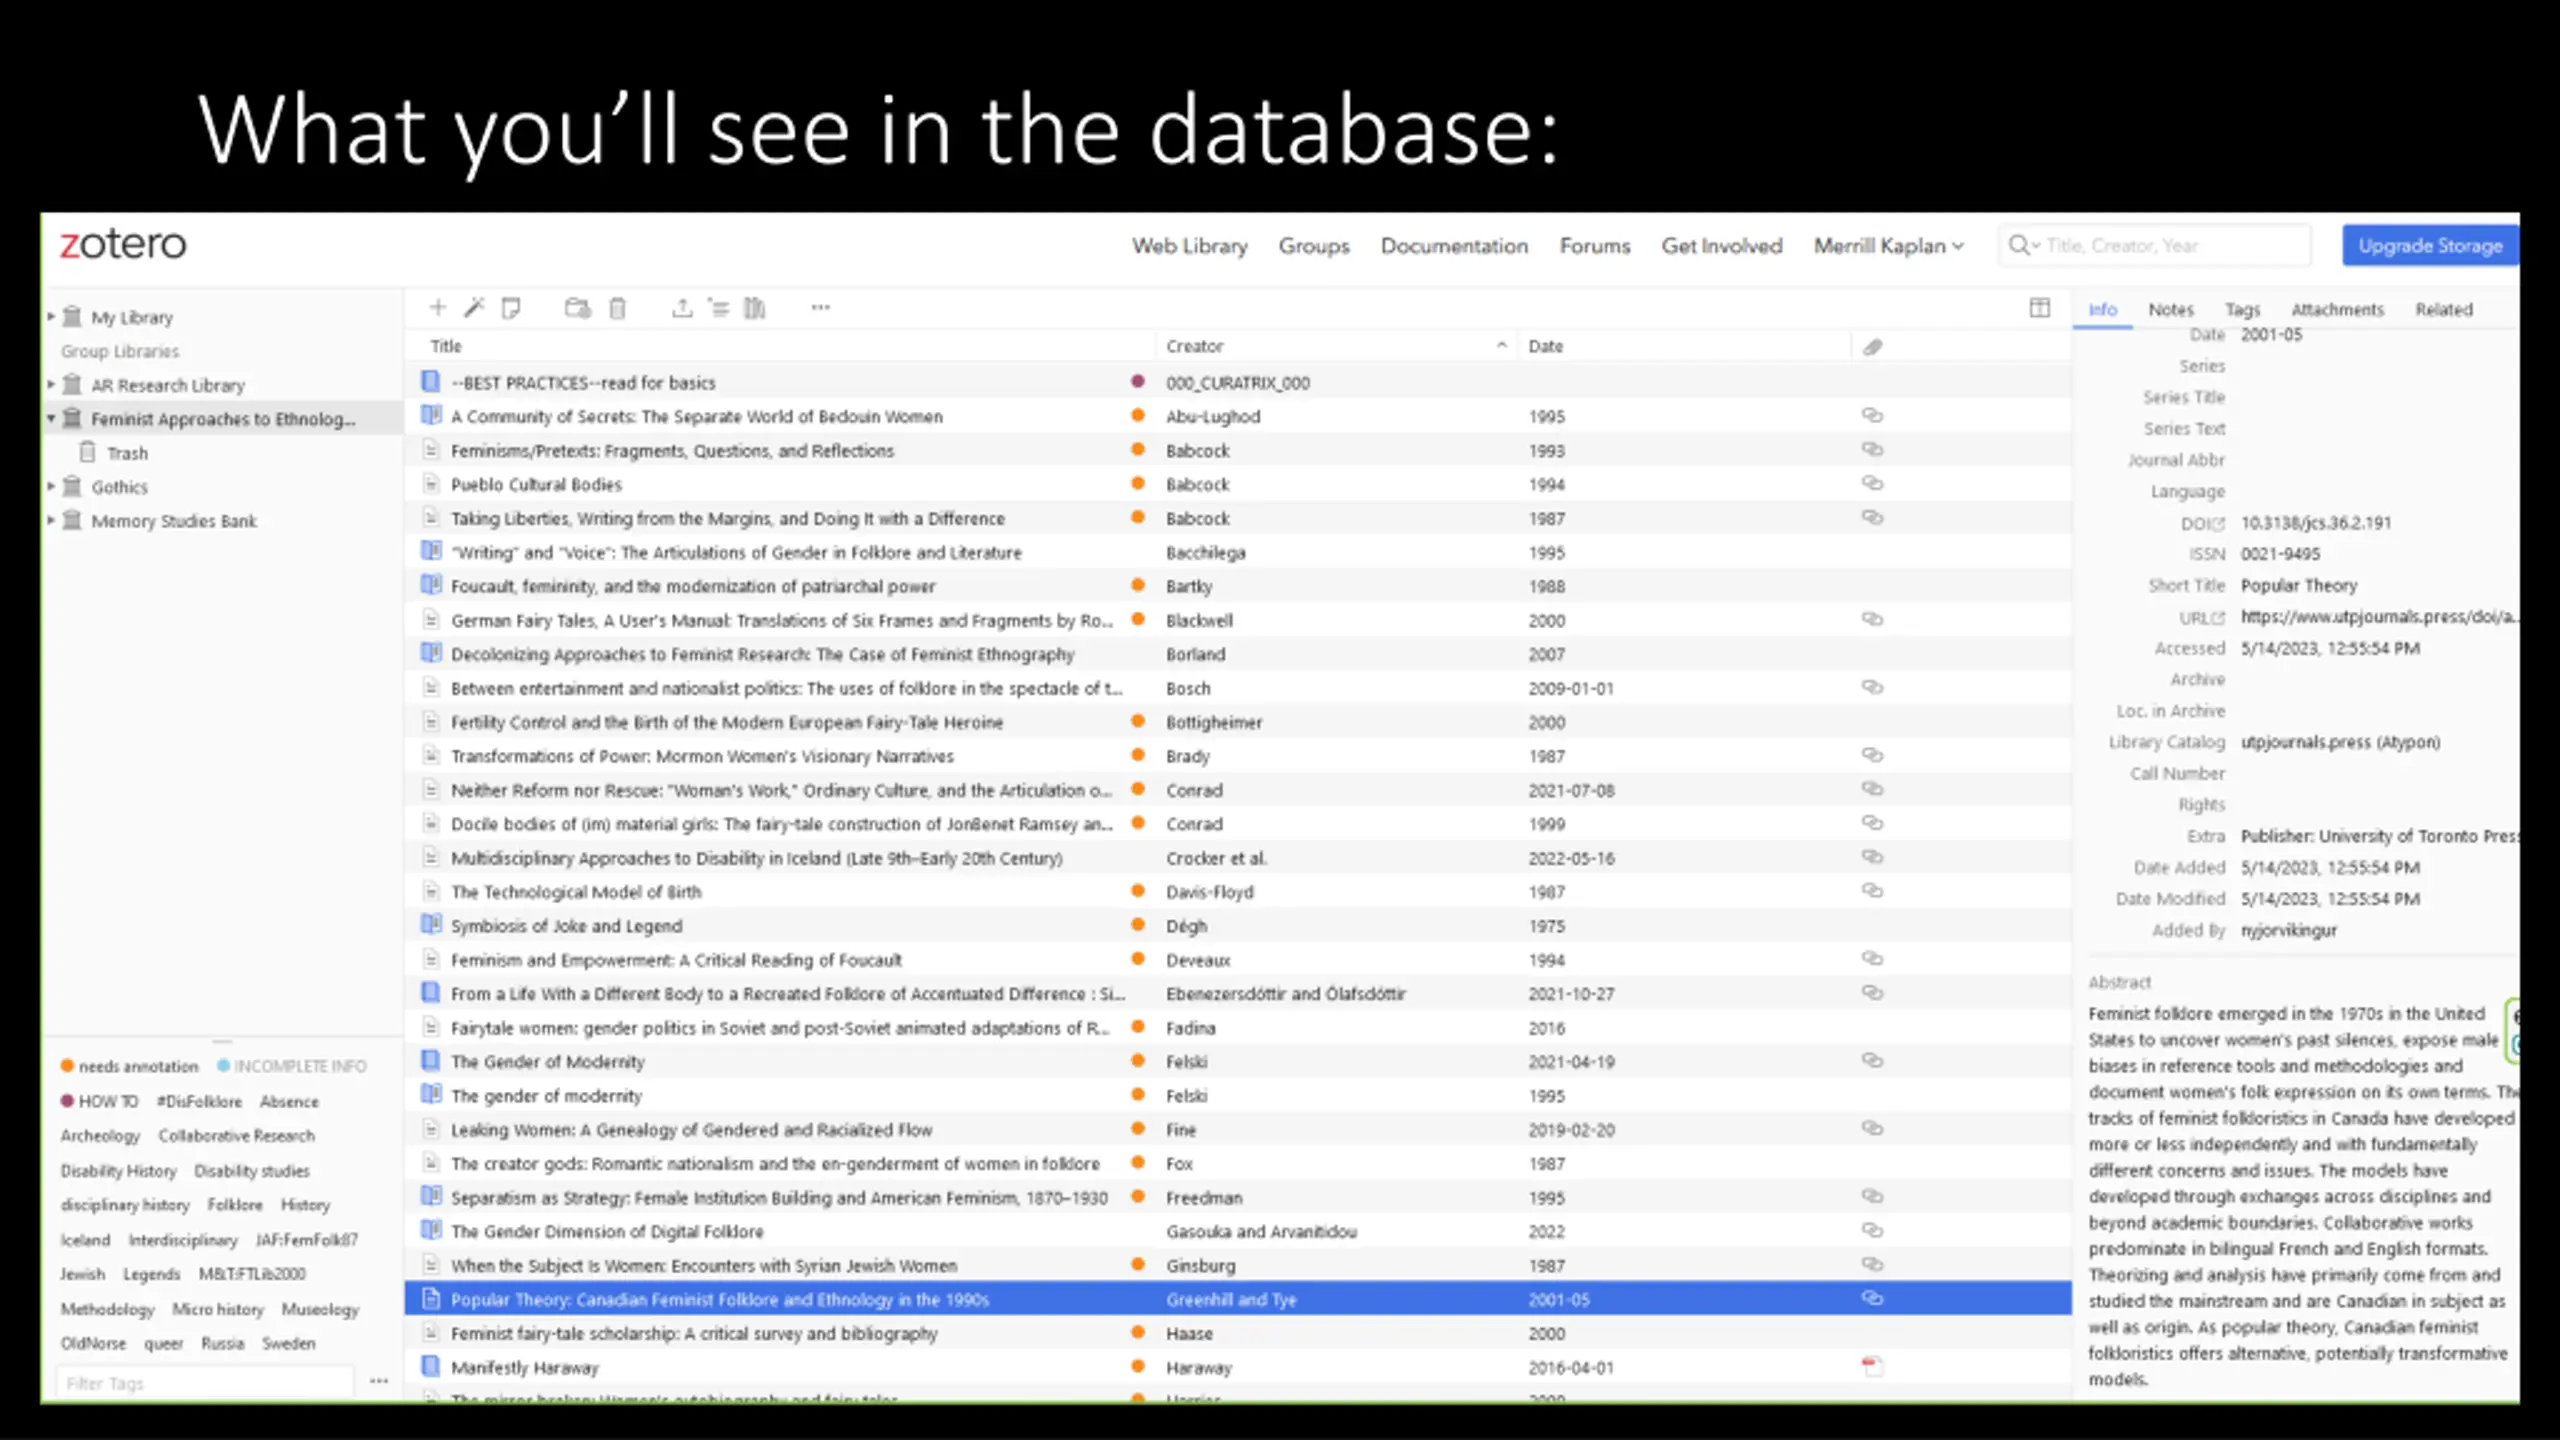Open the tag selector ellipsis menu

pos(378,1381)
